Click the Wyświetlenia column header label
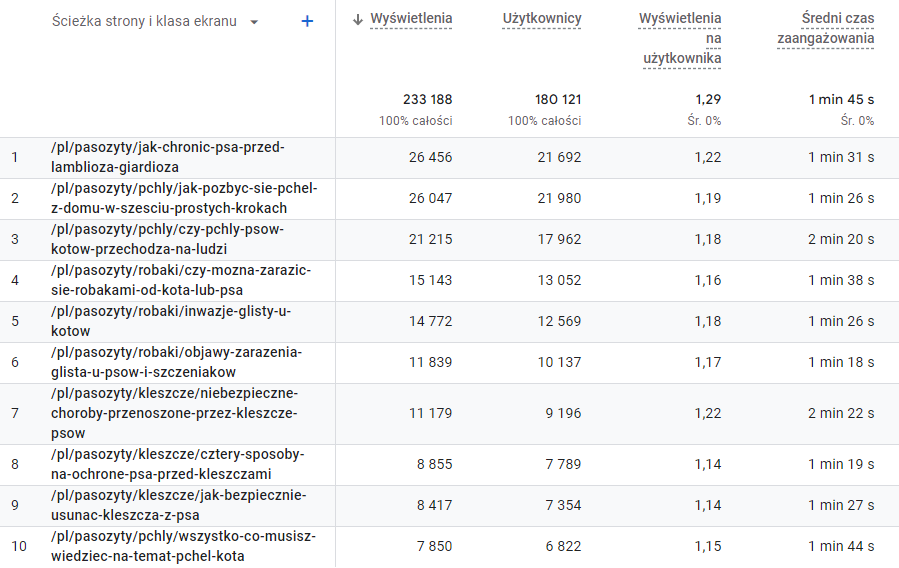Screen dimensions: 899x568 pyautogui.click(x=410, y=19)
